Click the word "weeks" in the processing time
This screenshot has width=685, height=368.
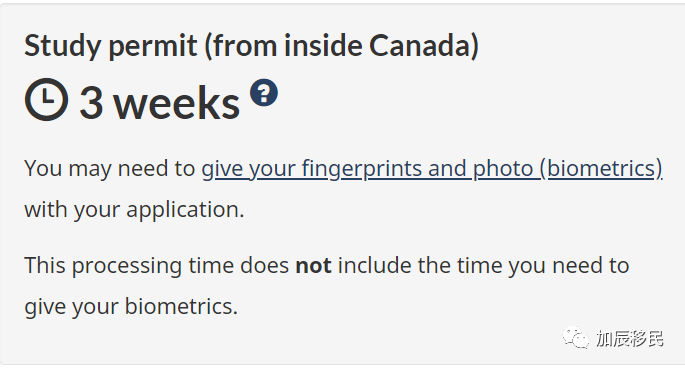(177, 103)
